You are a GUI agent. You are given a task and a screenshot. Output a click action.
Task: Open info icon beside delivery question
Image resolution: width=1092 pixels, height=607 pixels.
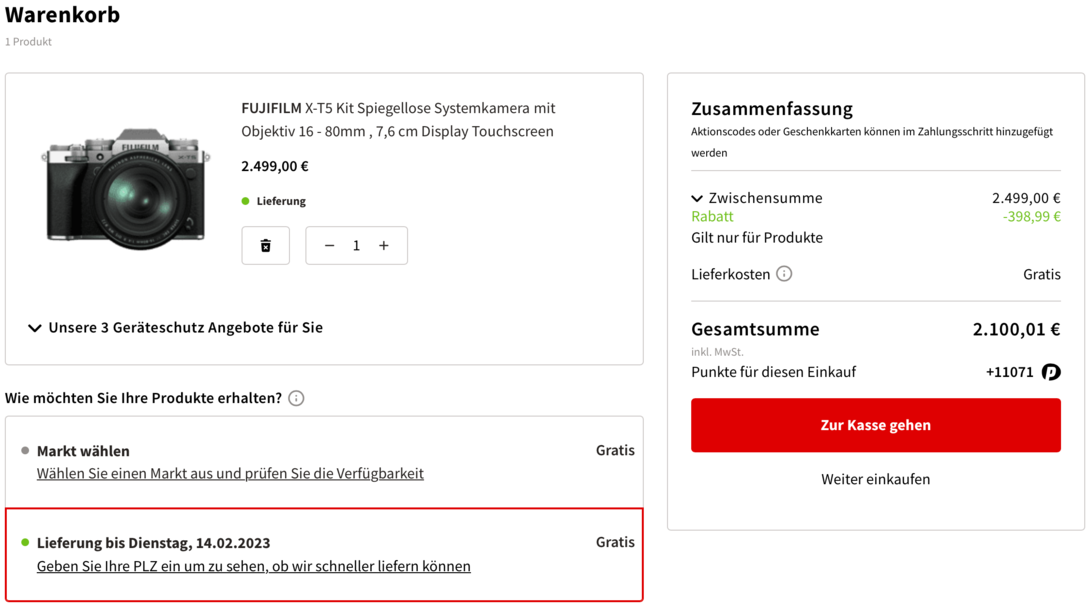(x=296, y=398)
